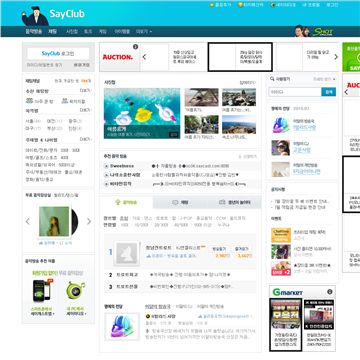360x360 pixels.
Task: Expand more recommended chat rooms
Action: [x=86, y=91]
